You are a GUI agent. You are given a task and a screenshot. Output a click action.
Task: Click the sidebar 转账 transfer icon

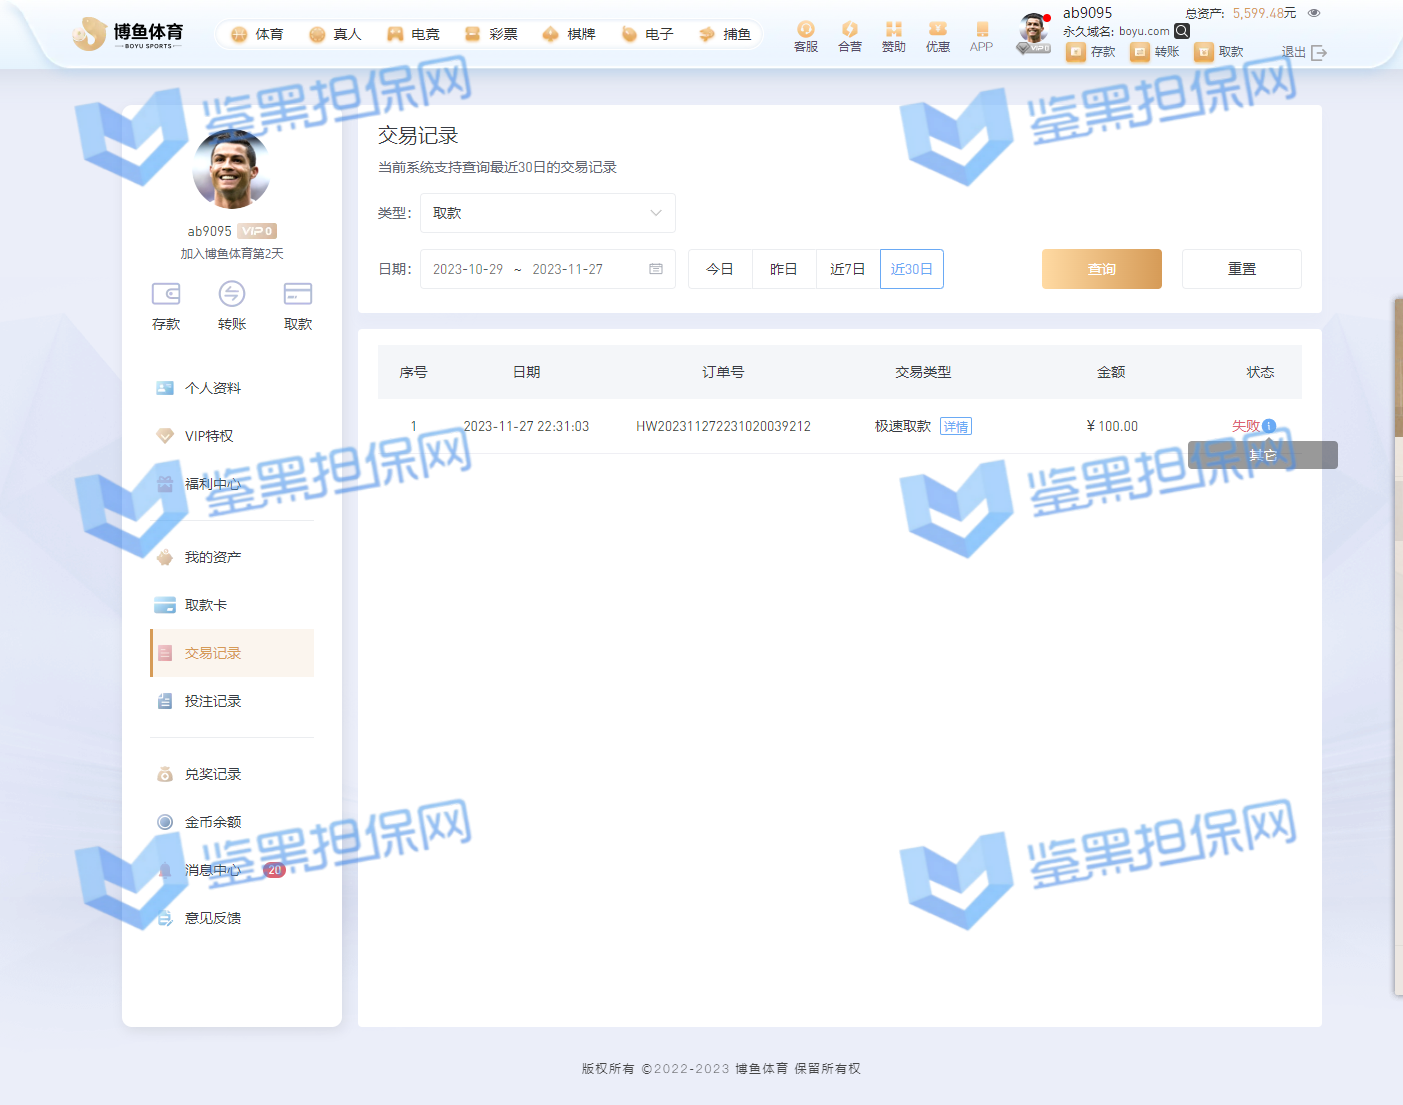[x=232, y=294]
